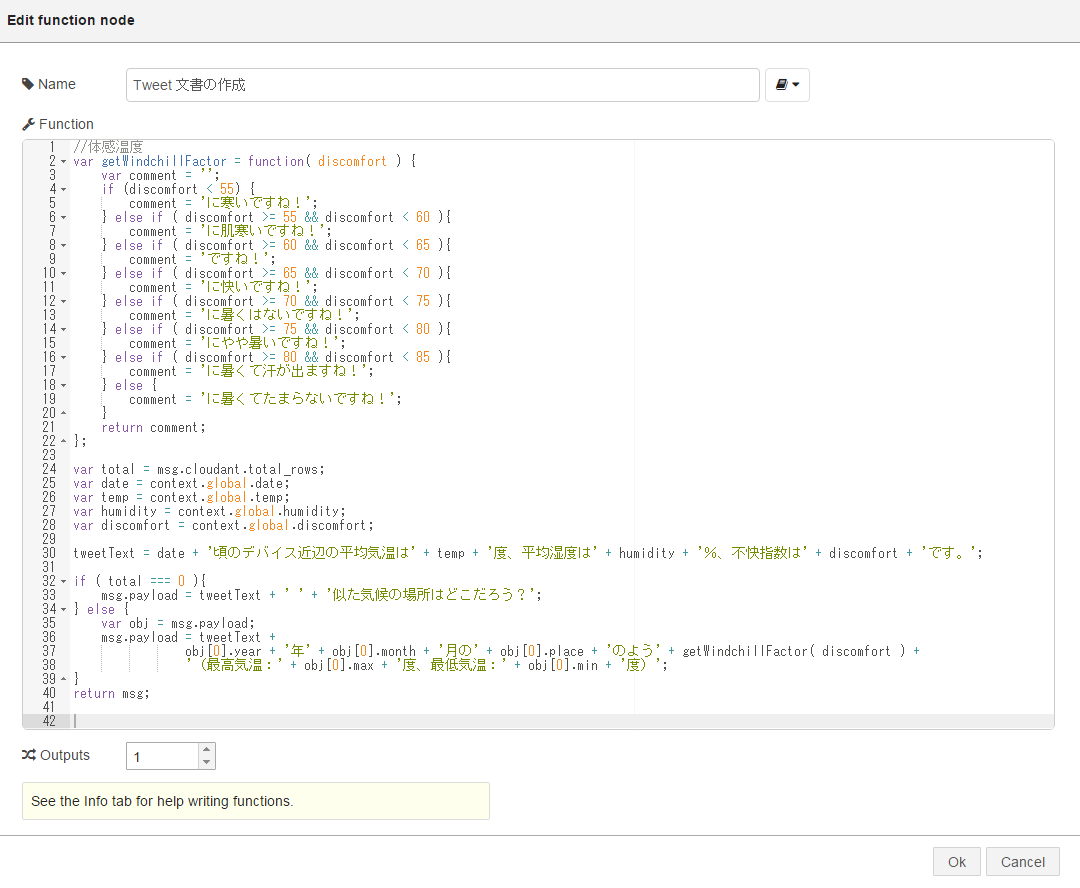This screenshot has height=888, width=1080.
Task: Toggle the fold arrow at line 20
Action: (63, 413)
